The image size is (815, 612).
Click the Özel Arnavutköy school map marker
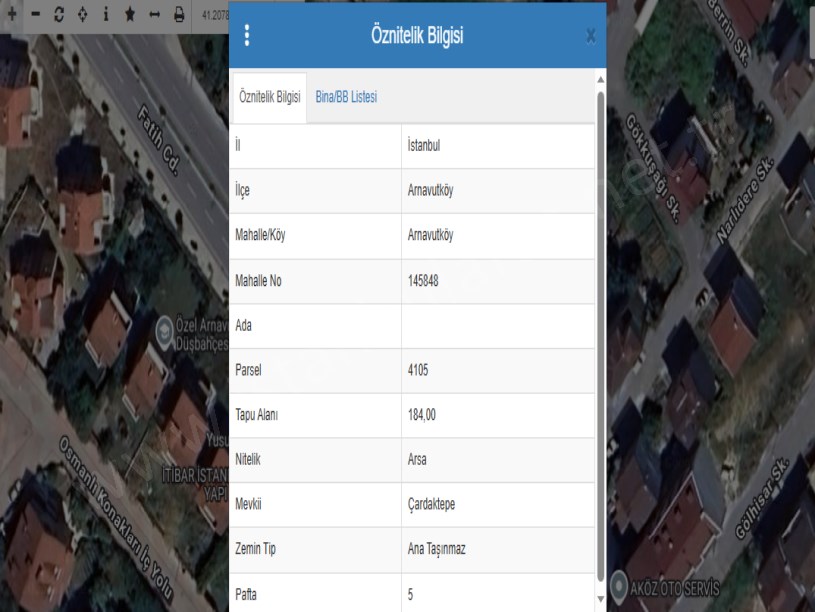(164, 326)
